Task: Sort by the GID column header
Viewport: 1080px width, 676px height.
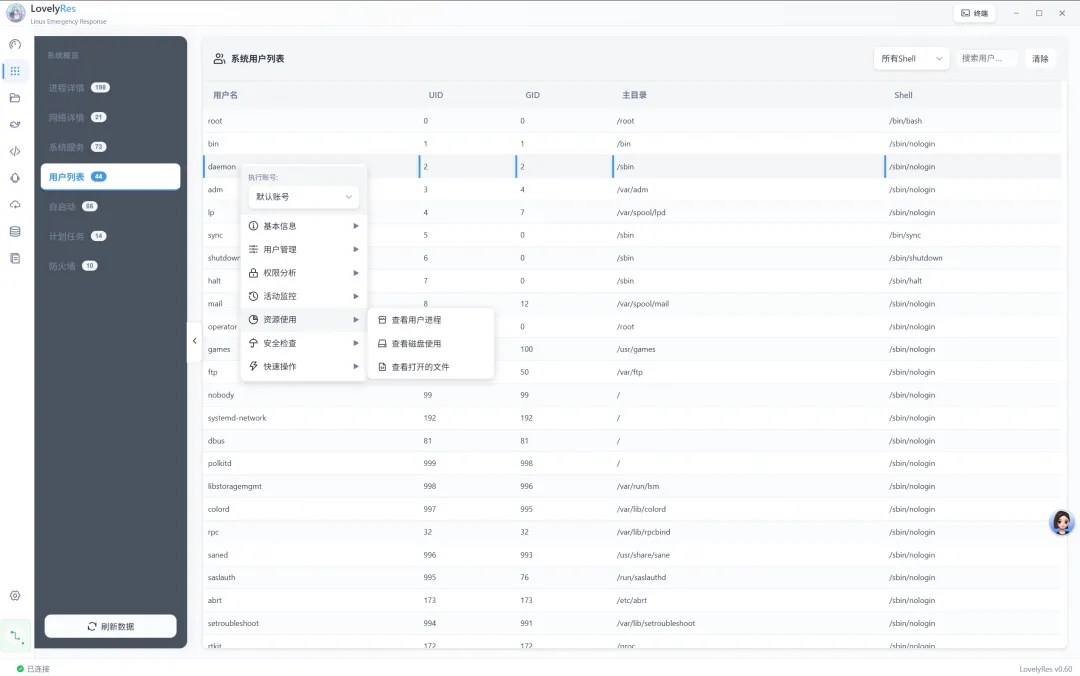Action: coord(532,95)
